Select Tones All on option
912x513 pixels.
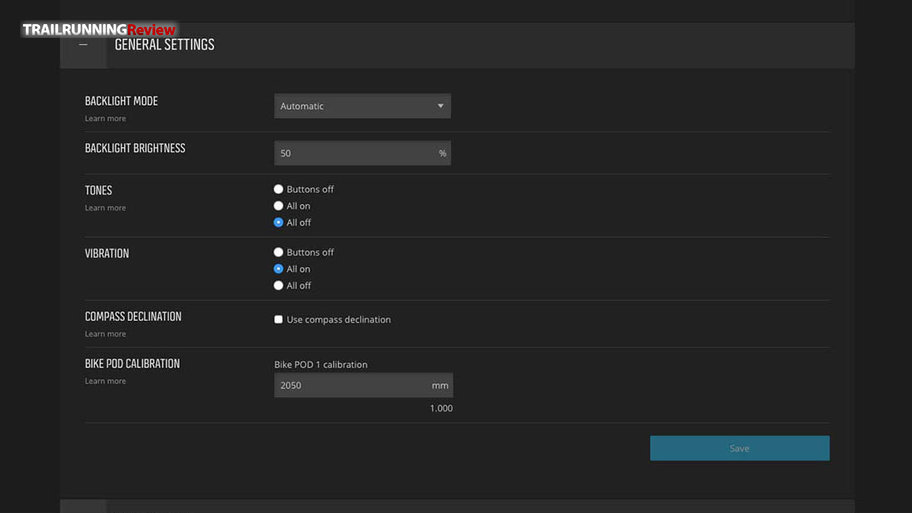(278, 206)
